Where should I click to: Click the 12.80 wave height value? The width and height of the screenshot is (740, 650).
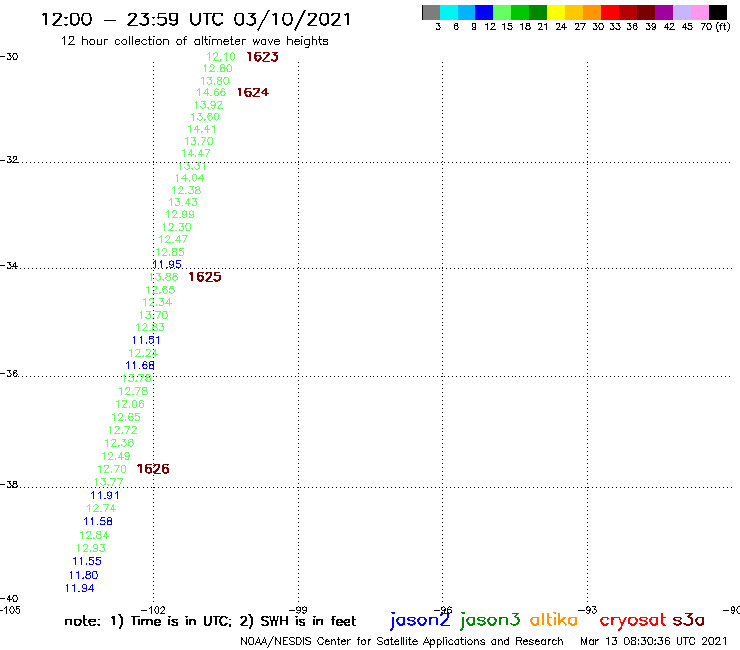(x=218, y=68)
